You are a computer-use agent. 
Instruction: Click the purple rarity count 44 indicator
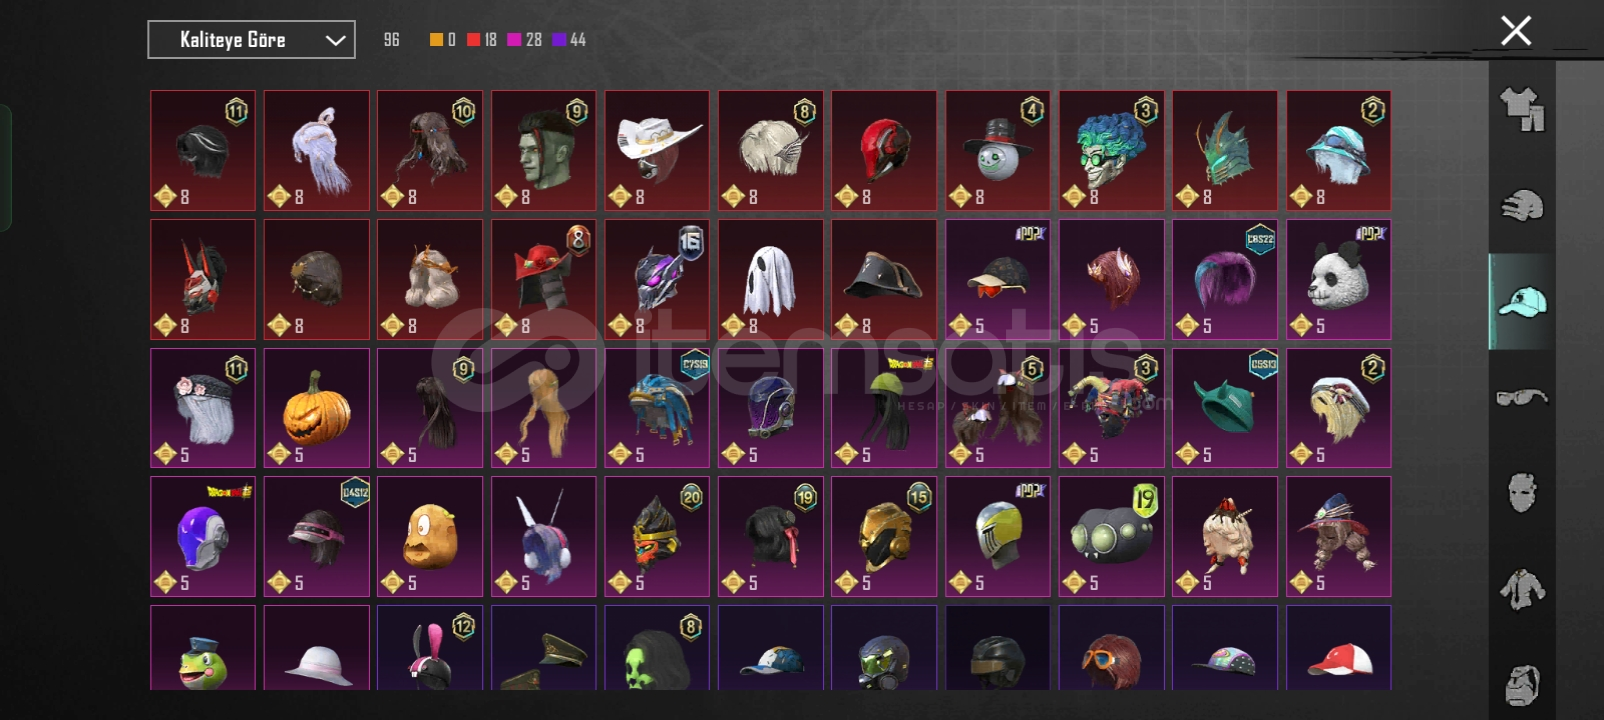[x=569, y=40]
